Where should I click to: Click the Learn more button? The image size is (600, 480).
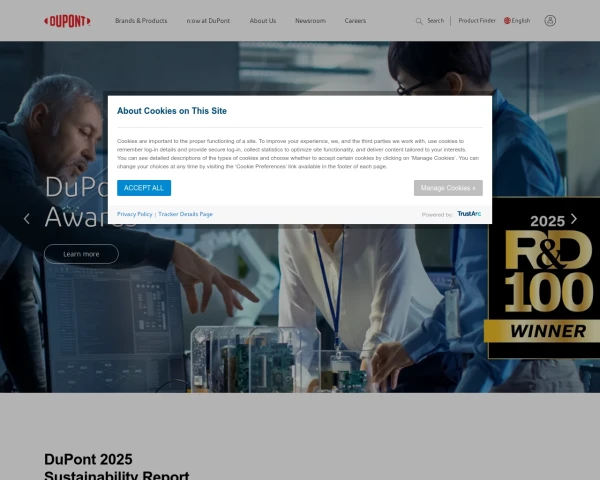pyautogui.click(x=81, y=254)
